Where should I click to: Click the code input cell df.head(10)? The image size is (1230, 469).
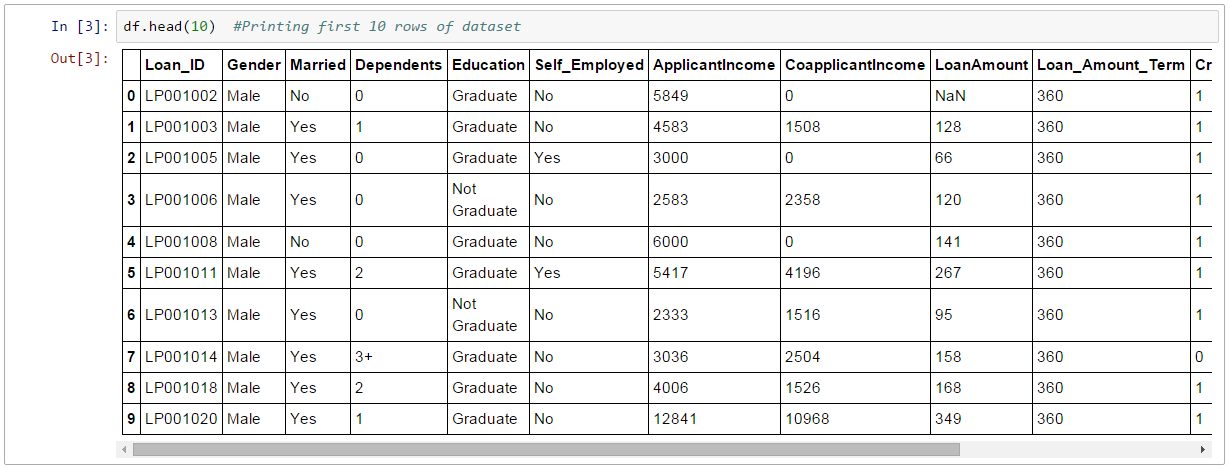(x=660, y=26)
